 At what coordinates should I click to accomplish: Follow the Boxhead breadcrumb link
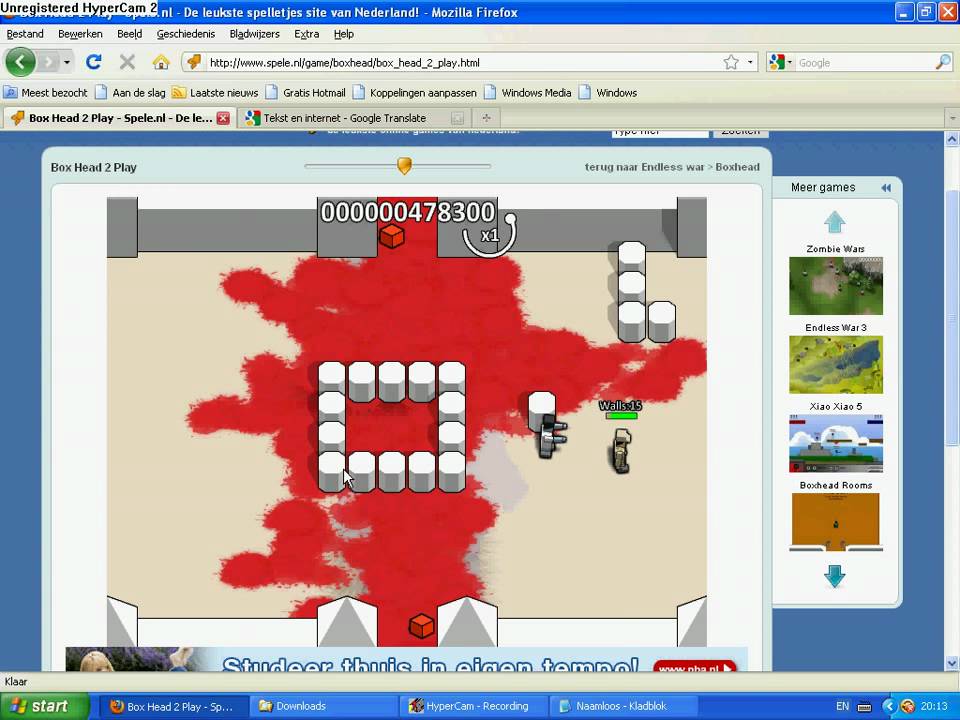tap(737, 167)
